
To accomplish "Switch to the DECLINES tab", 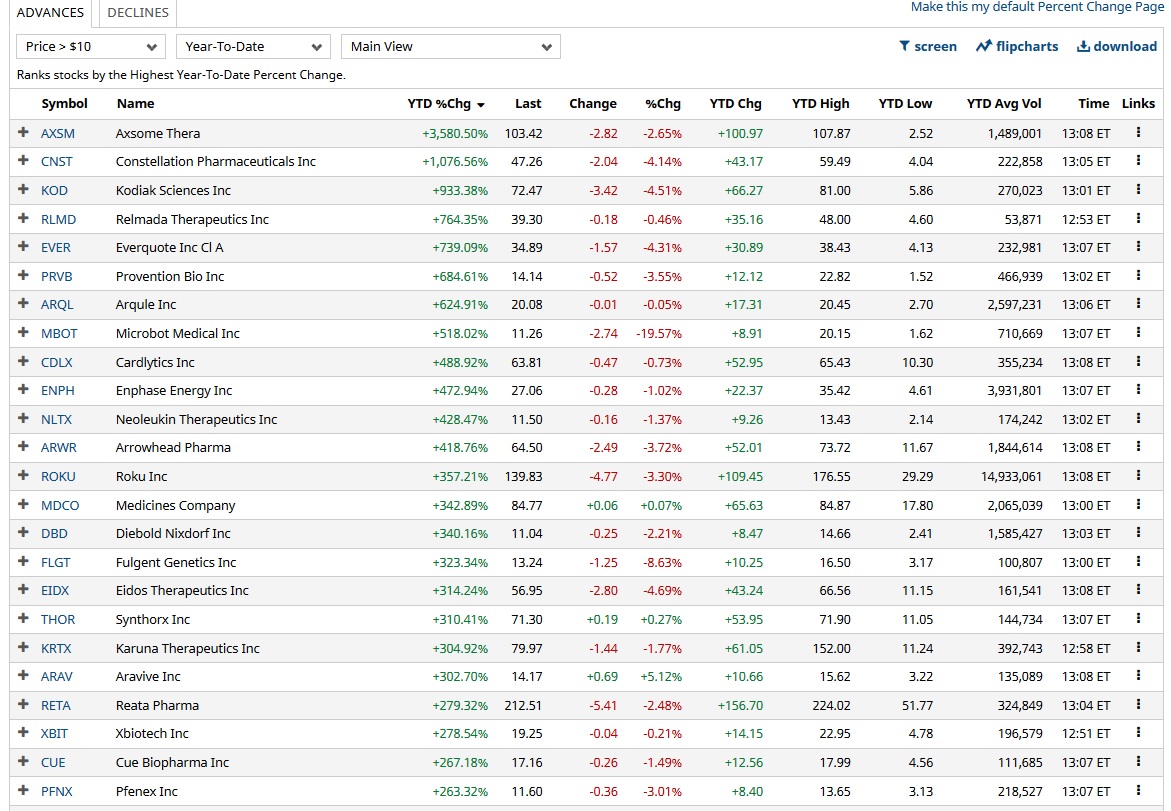I will 138,13.
